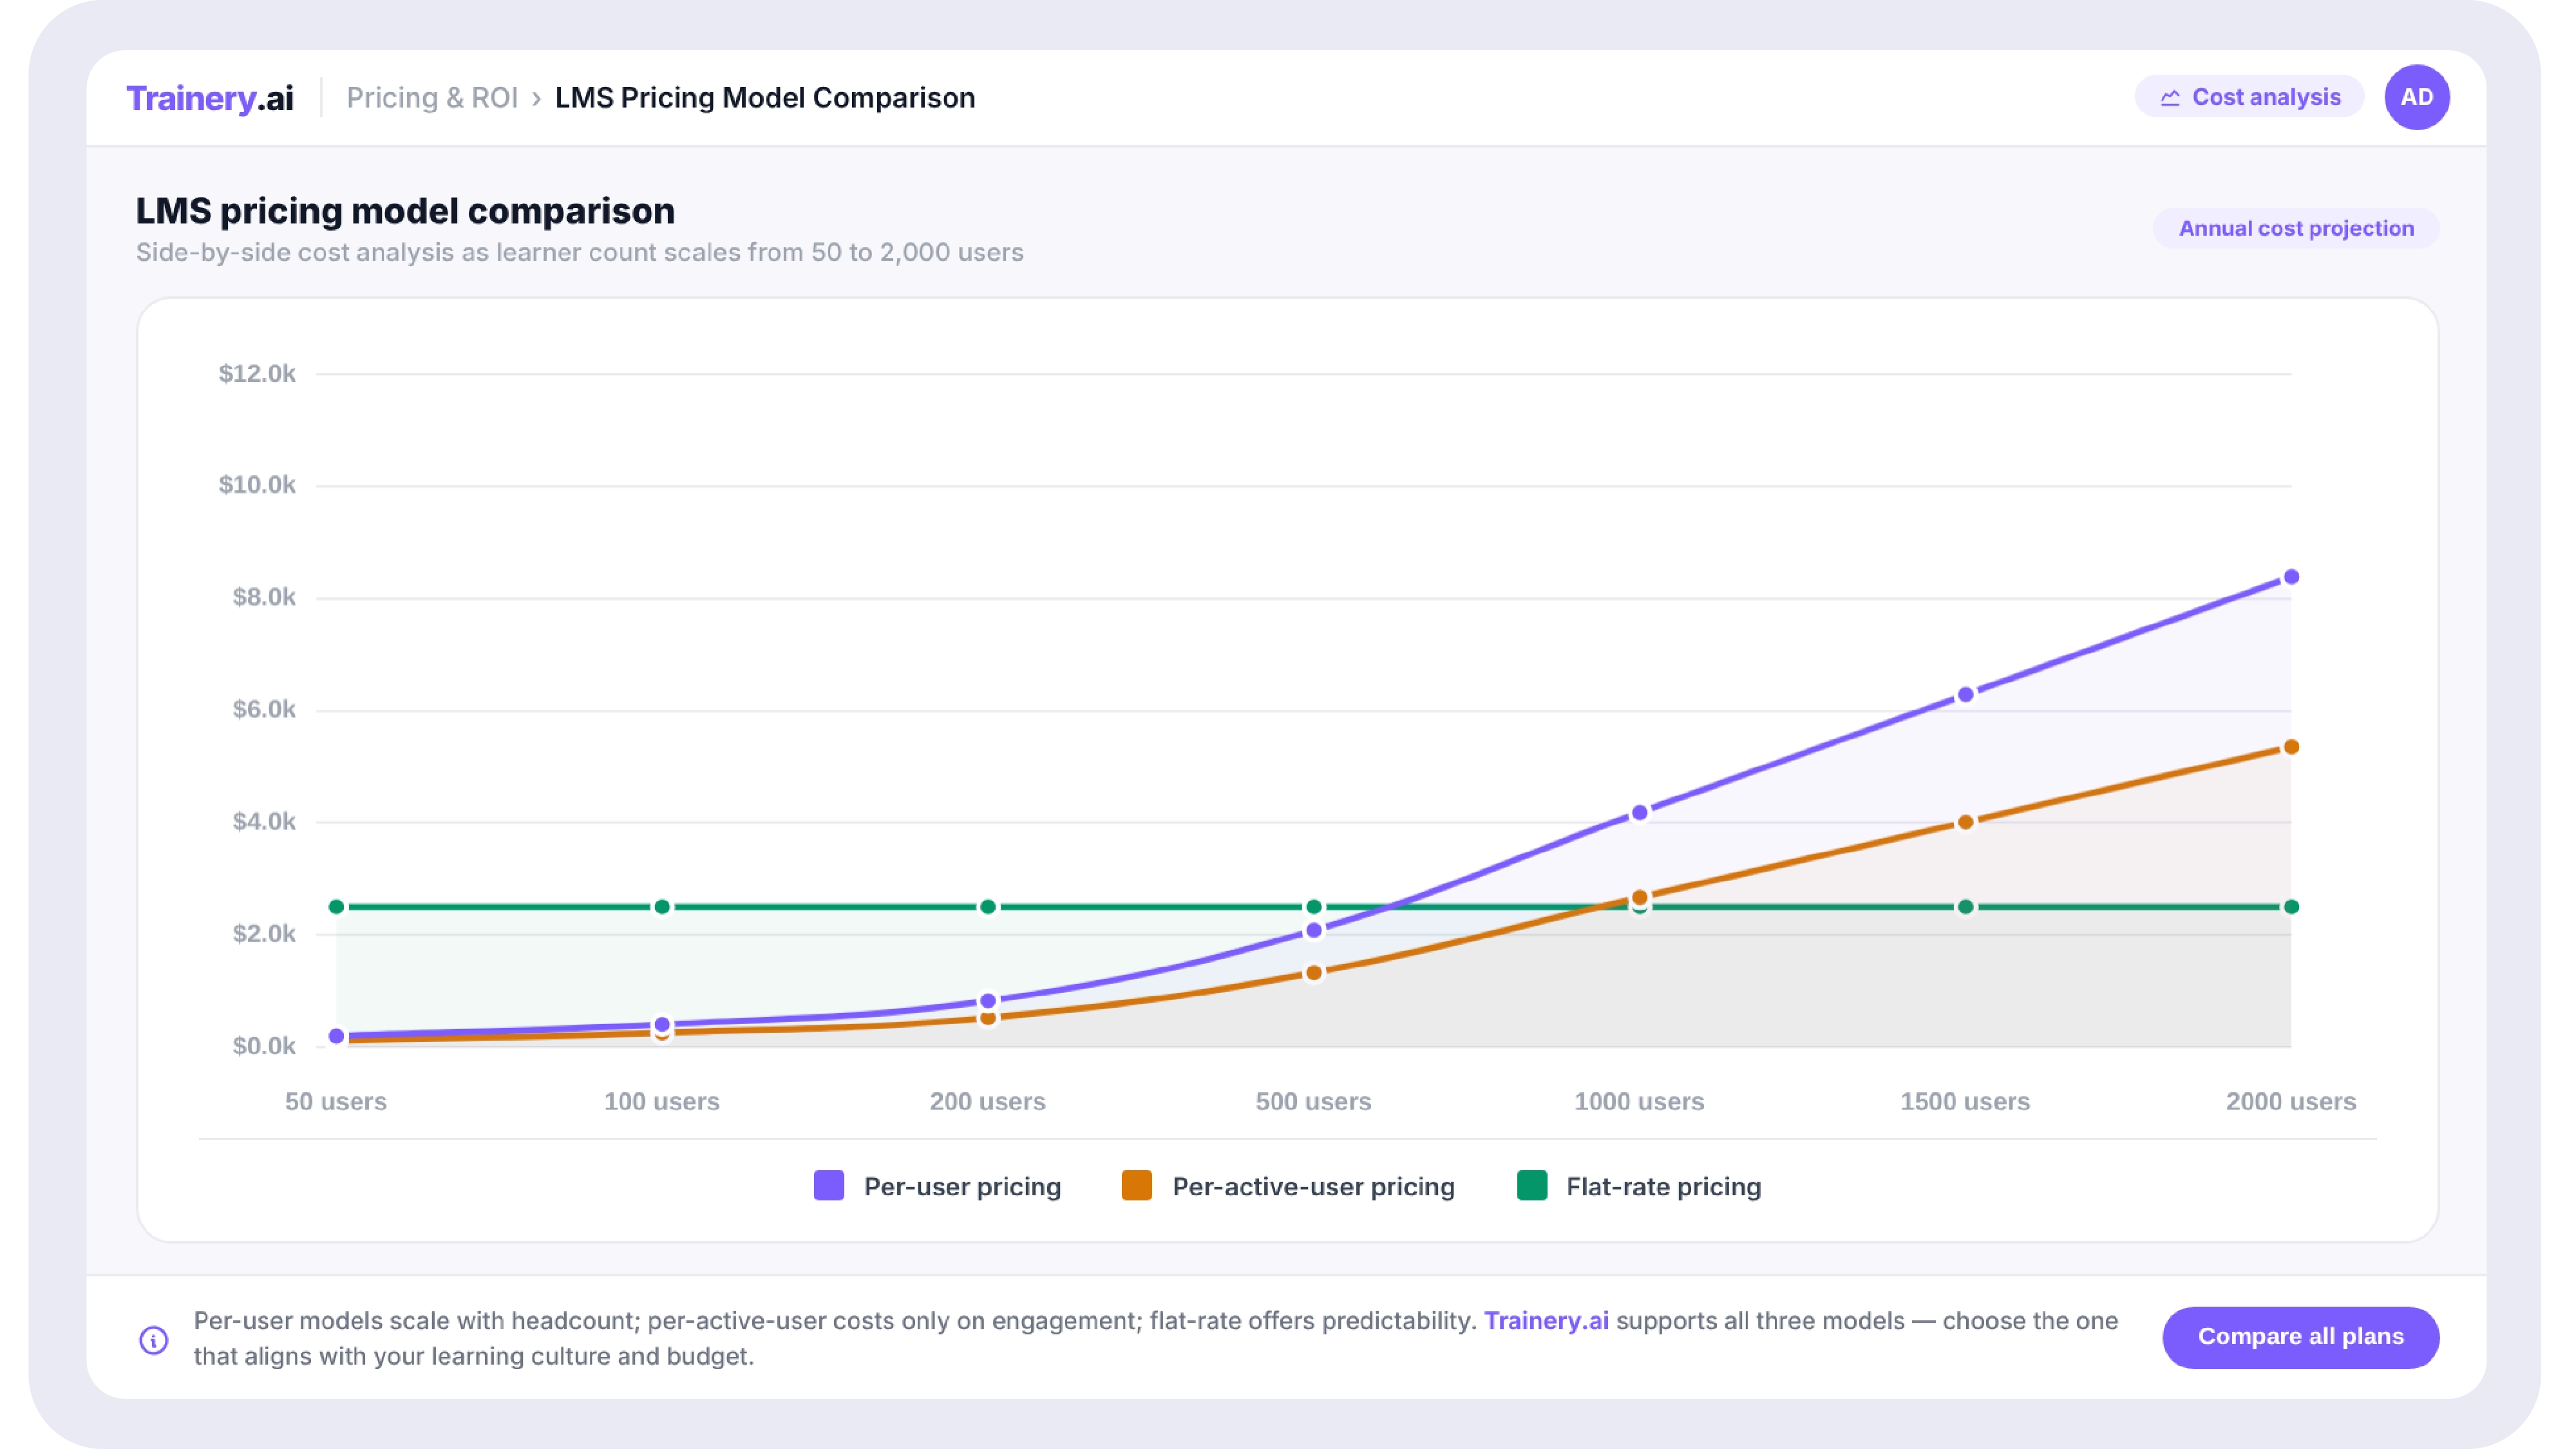The image size is (2576, 1449).
Task: Click the 50 users axis label
Action: click(336, 1101)
